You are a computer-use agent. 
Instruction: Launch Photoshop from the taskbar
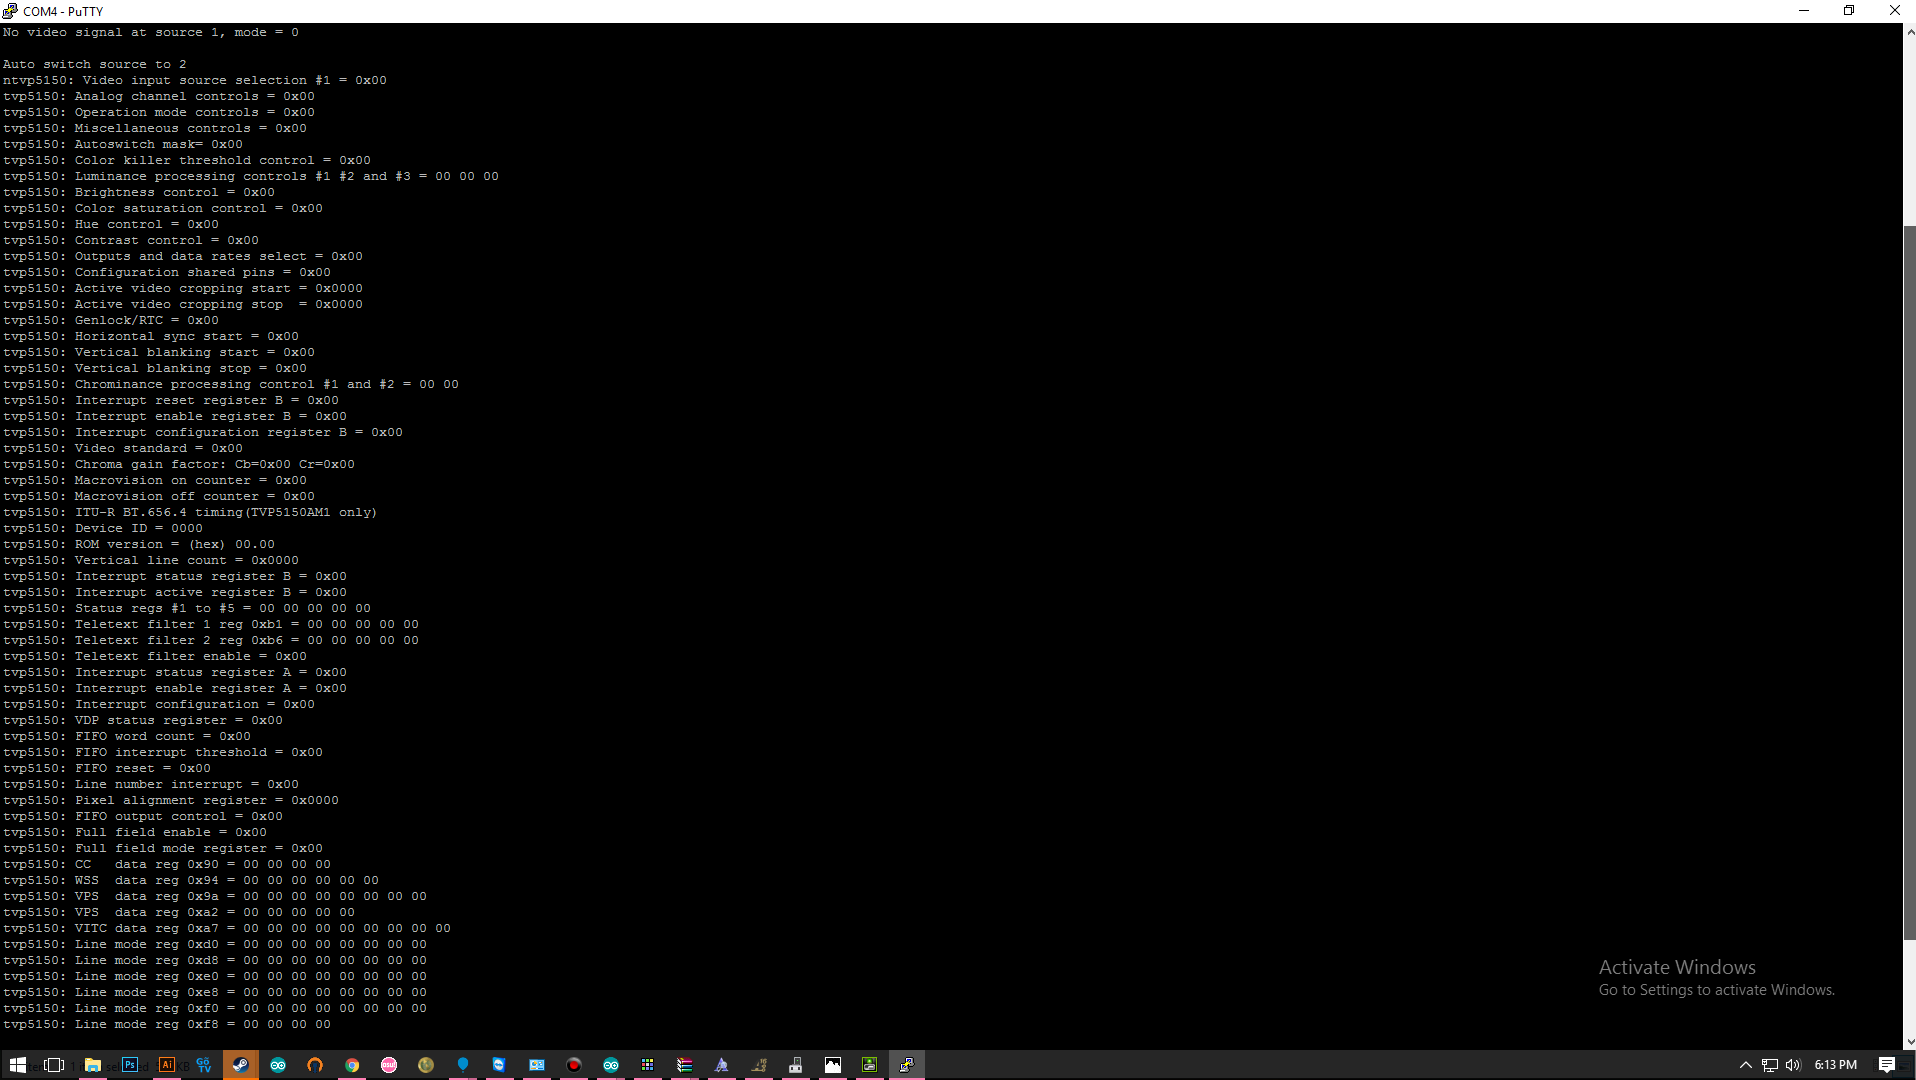click(x=130, y=1065)
